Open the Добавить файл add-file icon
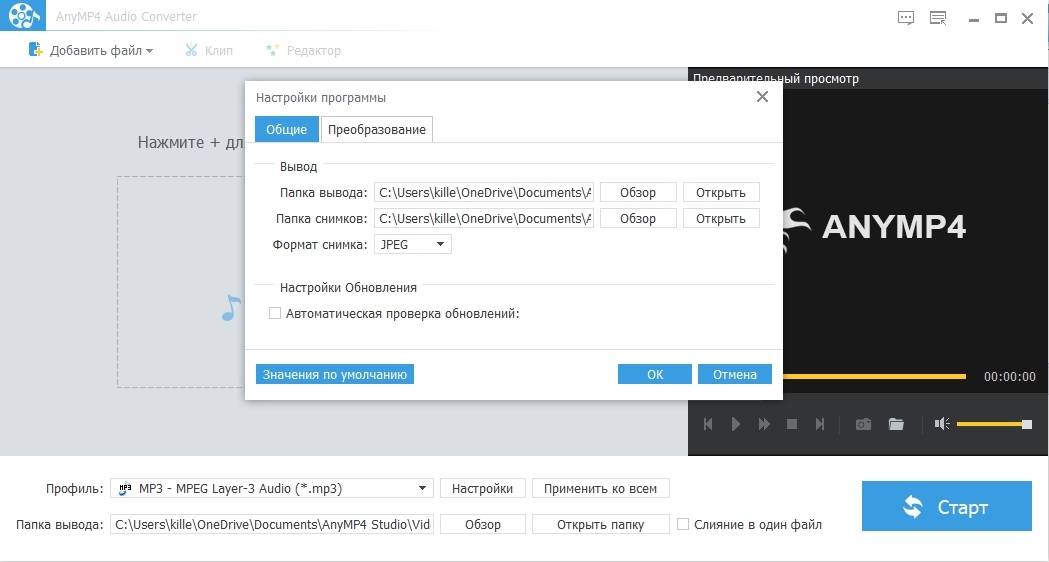Screen dimensions: 1049x562 pyautogui.click(x=35, y=50)
